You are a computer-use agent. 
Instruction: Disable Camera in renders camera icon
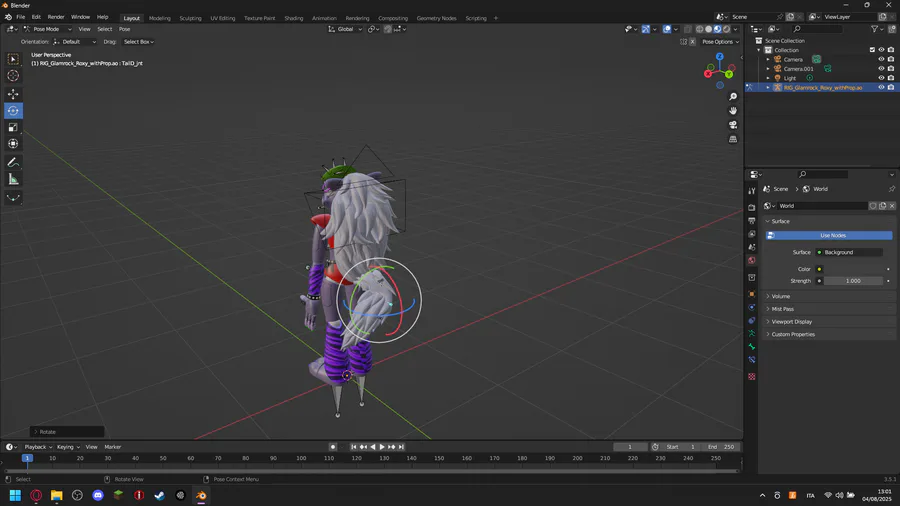coord(891,59)
